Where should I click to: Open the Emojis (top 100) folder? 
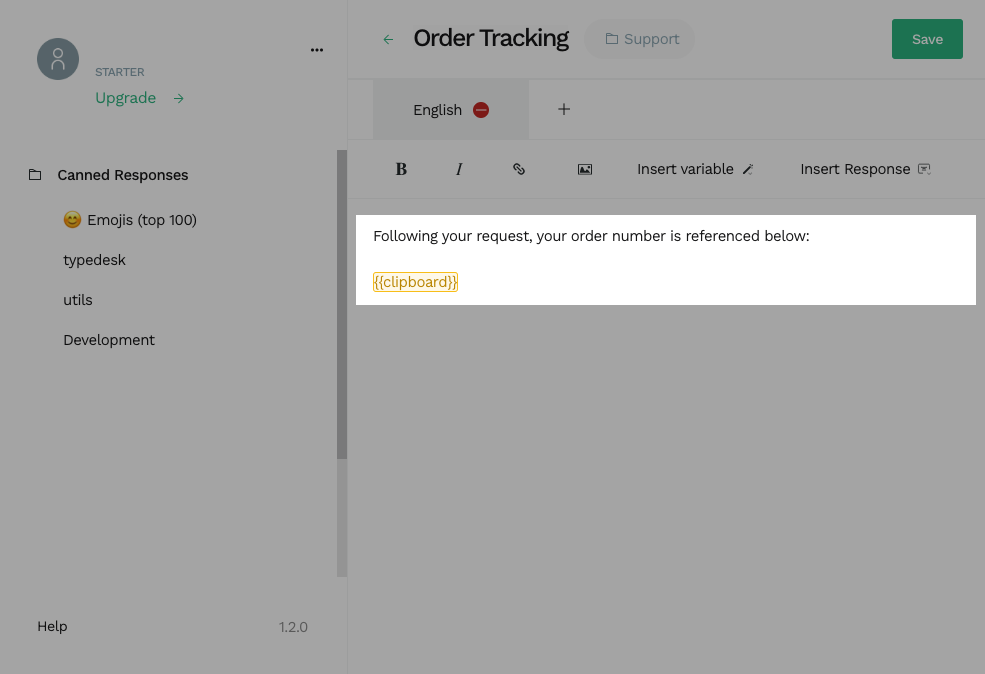(x=130, y=220)
